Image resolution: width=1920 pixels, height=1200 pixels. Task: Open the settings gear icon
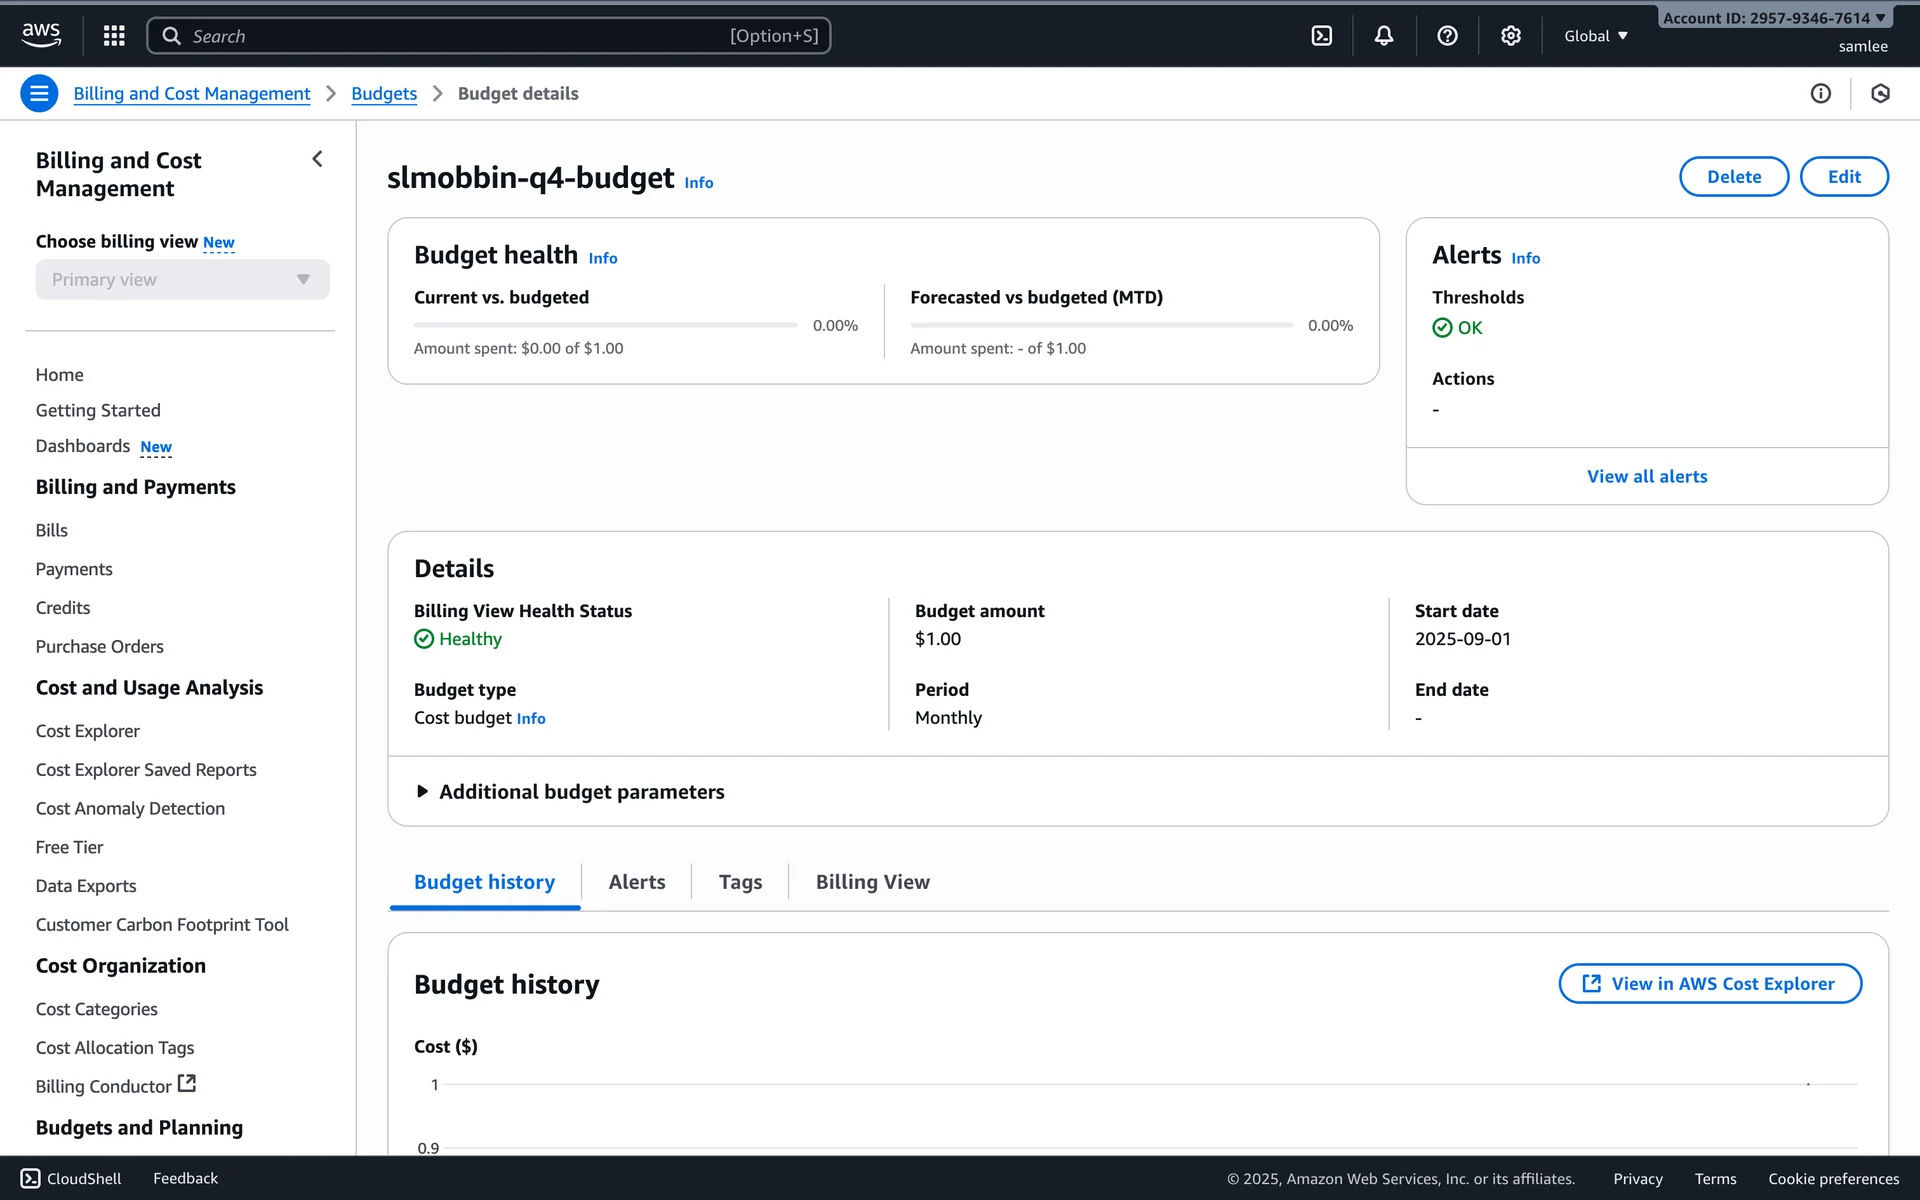click(1510, 36)
